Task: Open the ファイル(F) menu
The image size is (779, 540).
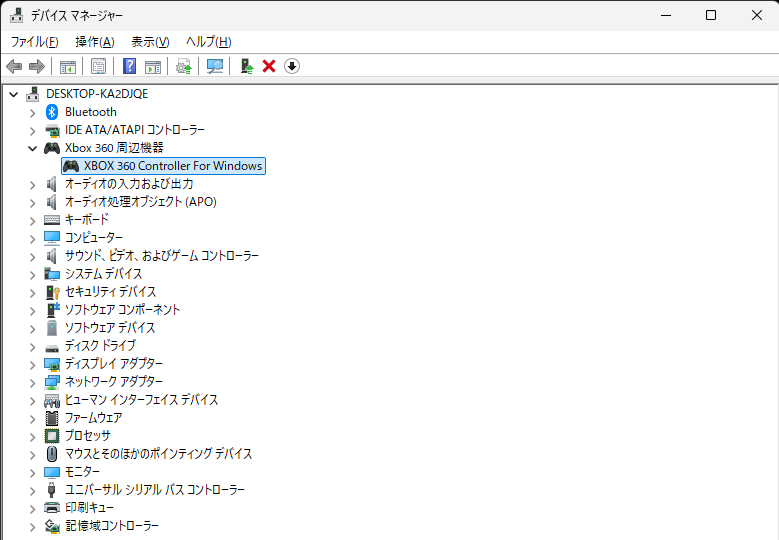Action: point(34,41)
